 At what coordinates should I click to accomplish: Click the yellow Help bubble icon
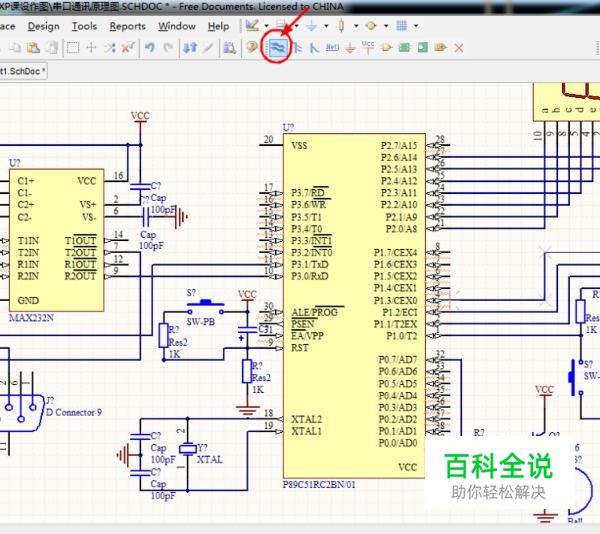[251, 47]
